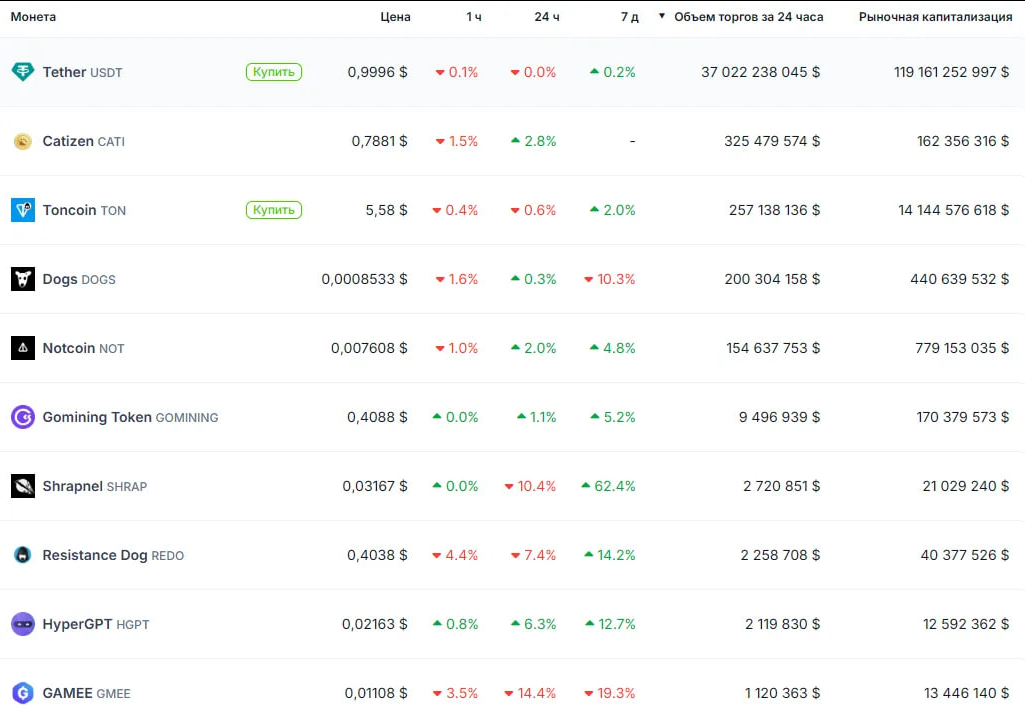The height and width of the screenshot is (723, 1025).
Task: Sort by the 24 ч column header
Action: click(547, 17)
